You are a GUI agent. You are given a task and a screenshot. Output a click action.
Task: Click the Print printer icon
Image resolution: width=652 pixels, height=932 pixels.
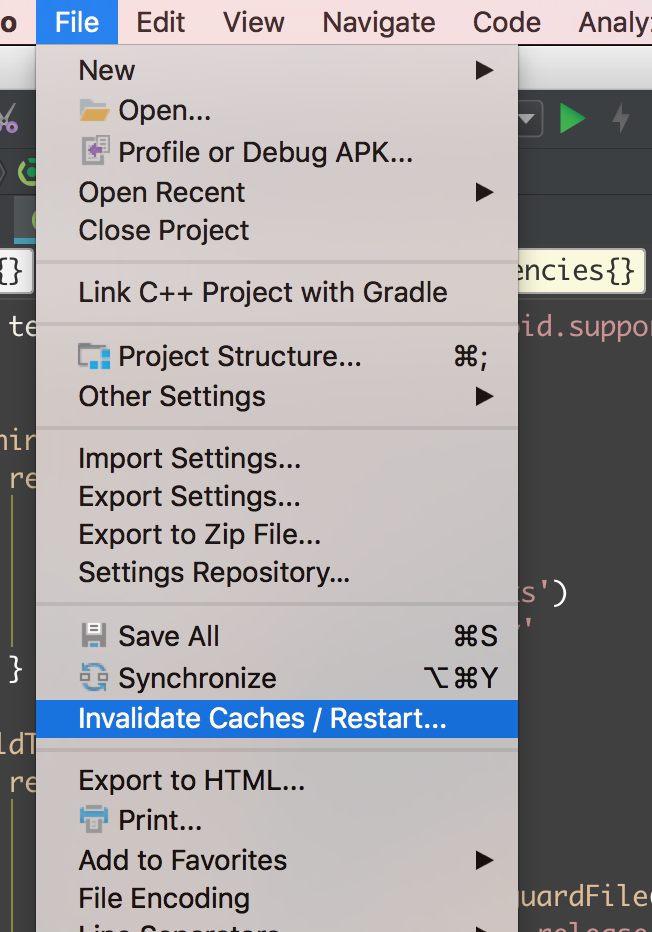91,818
